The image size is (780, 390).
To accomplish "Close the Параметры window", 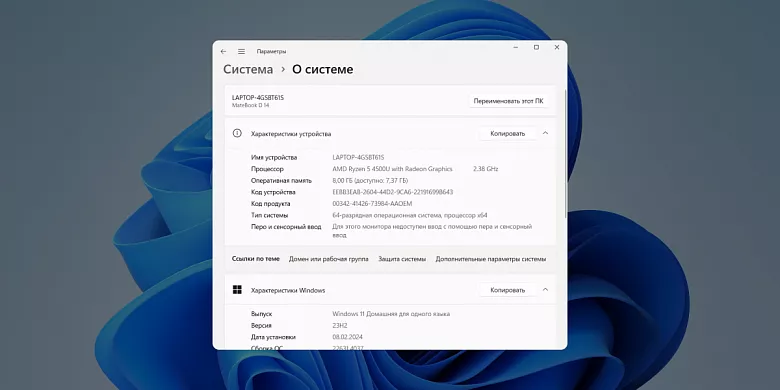I will pos(557,47).
